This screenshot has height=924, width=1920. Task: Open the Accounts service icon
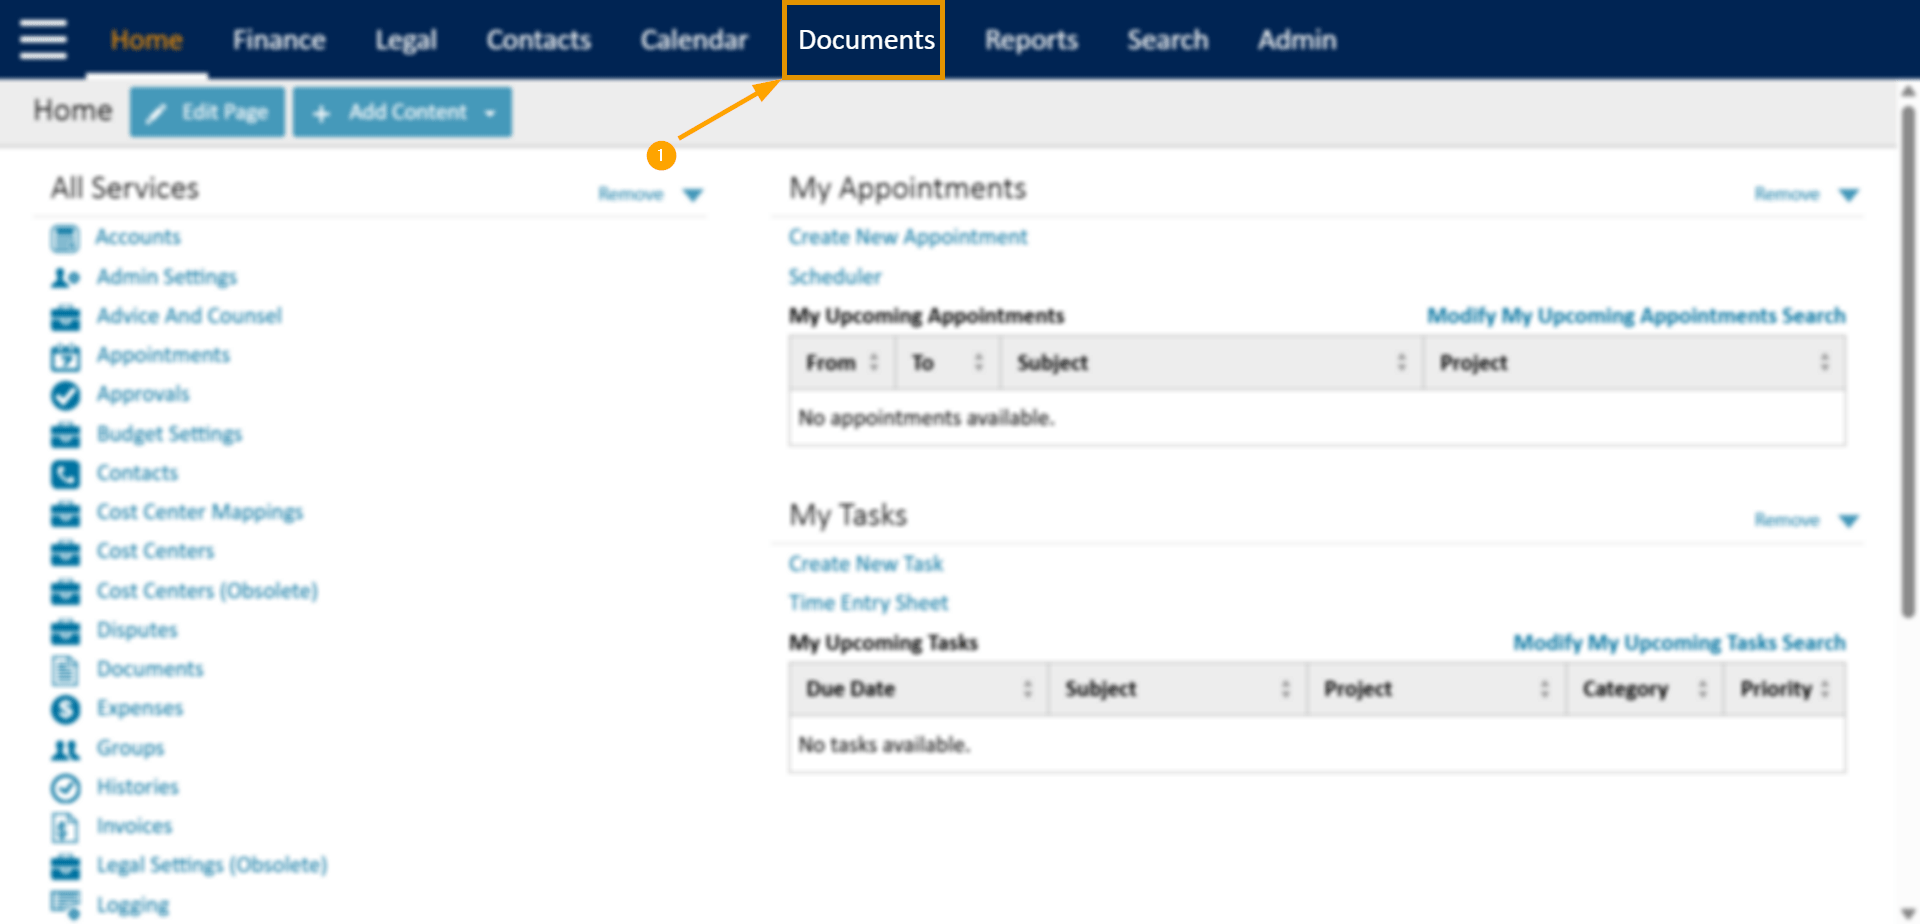click(x=64, y=238)
